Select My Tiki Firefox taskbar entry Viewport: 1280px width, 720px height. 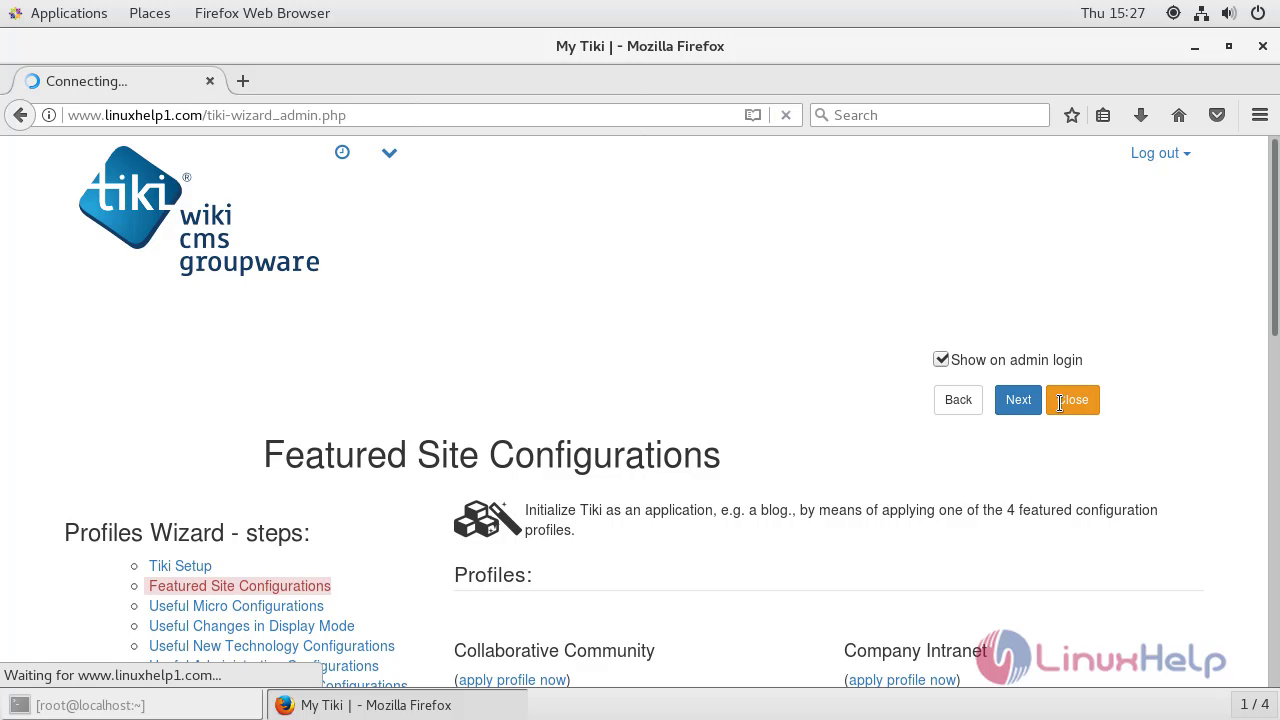(398, 705)
